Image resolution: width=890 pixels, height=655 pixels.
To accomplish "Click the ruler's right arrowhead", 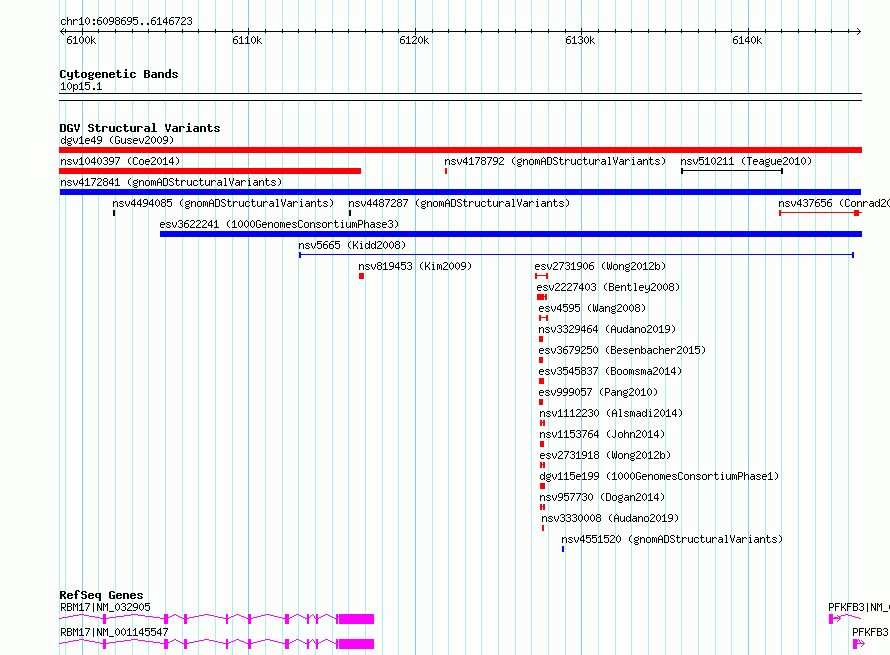I will (859, 32).
